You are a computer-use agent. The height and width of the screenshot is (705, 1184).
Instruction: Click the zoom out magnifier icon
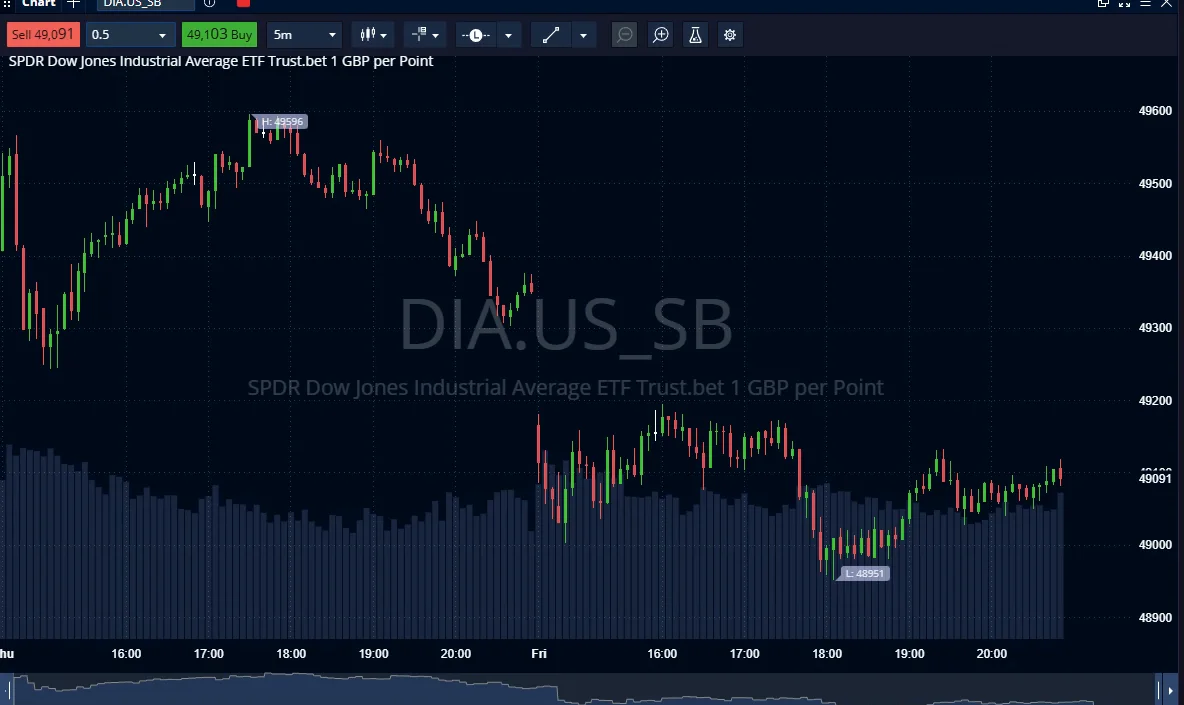click(x=624, y=35)
